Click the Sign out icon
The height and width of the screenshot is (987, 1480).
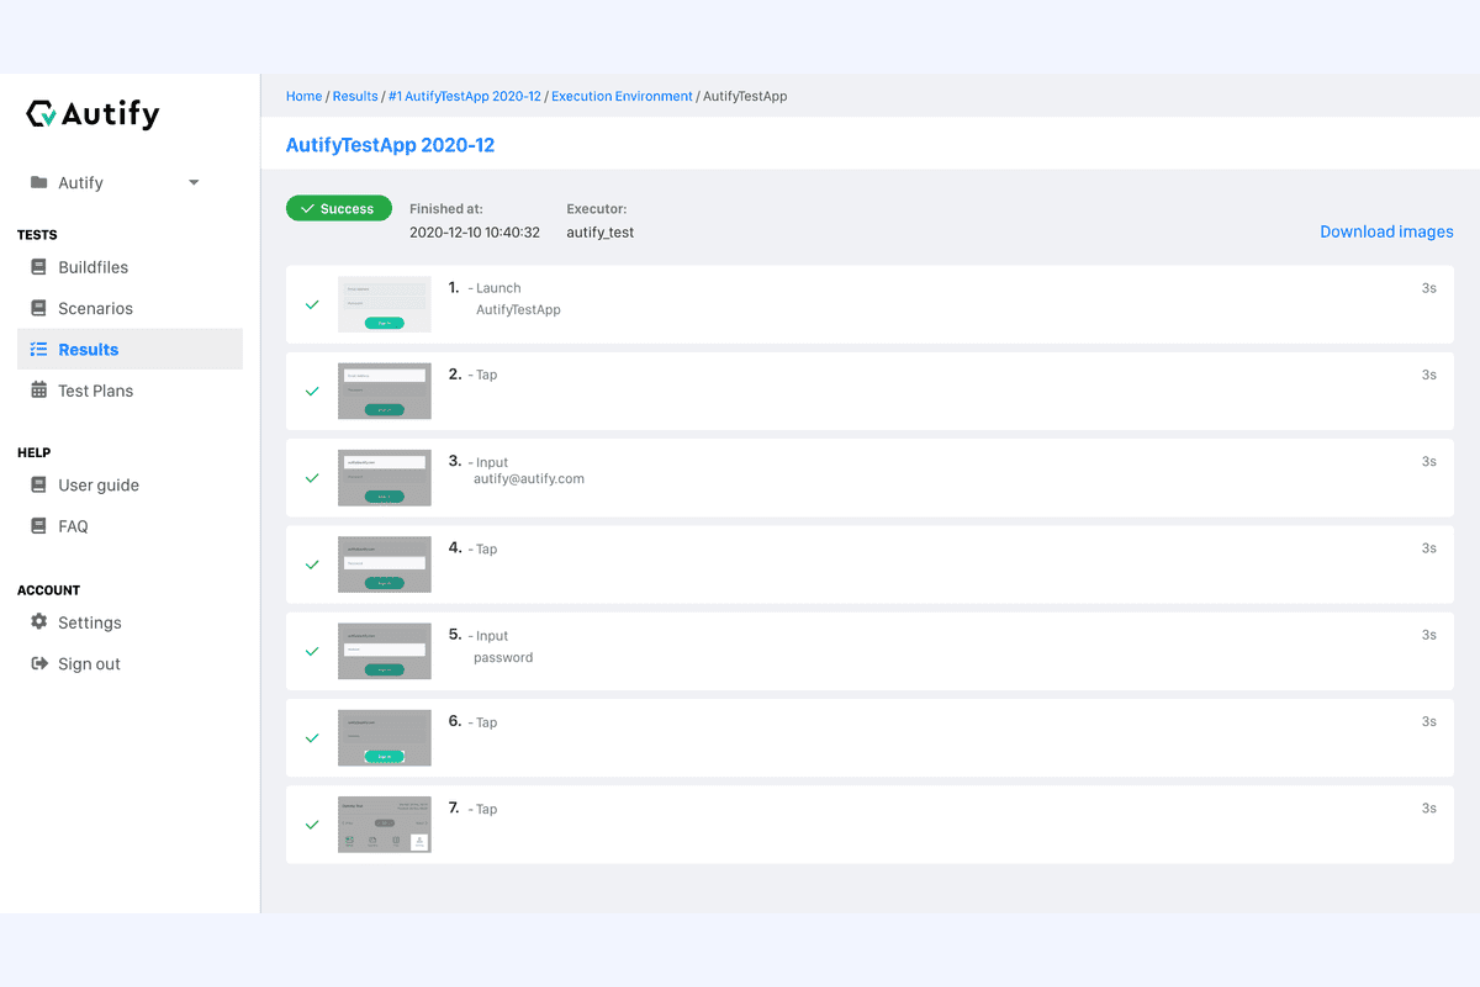point(39,663)
